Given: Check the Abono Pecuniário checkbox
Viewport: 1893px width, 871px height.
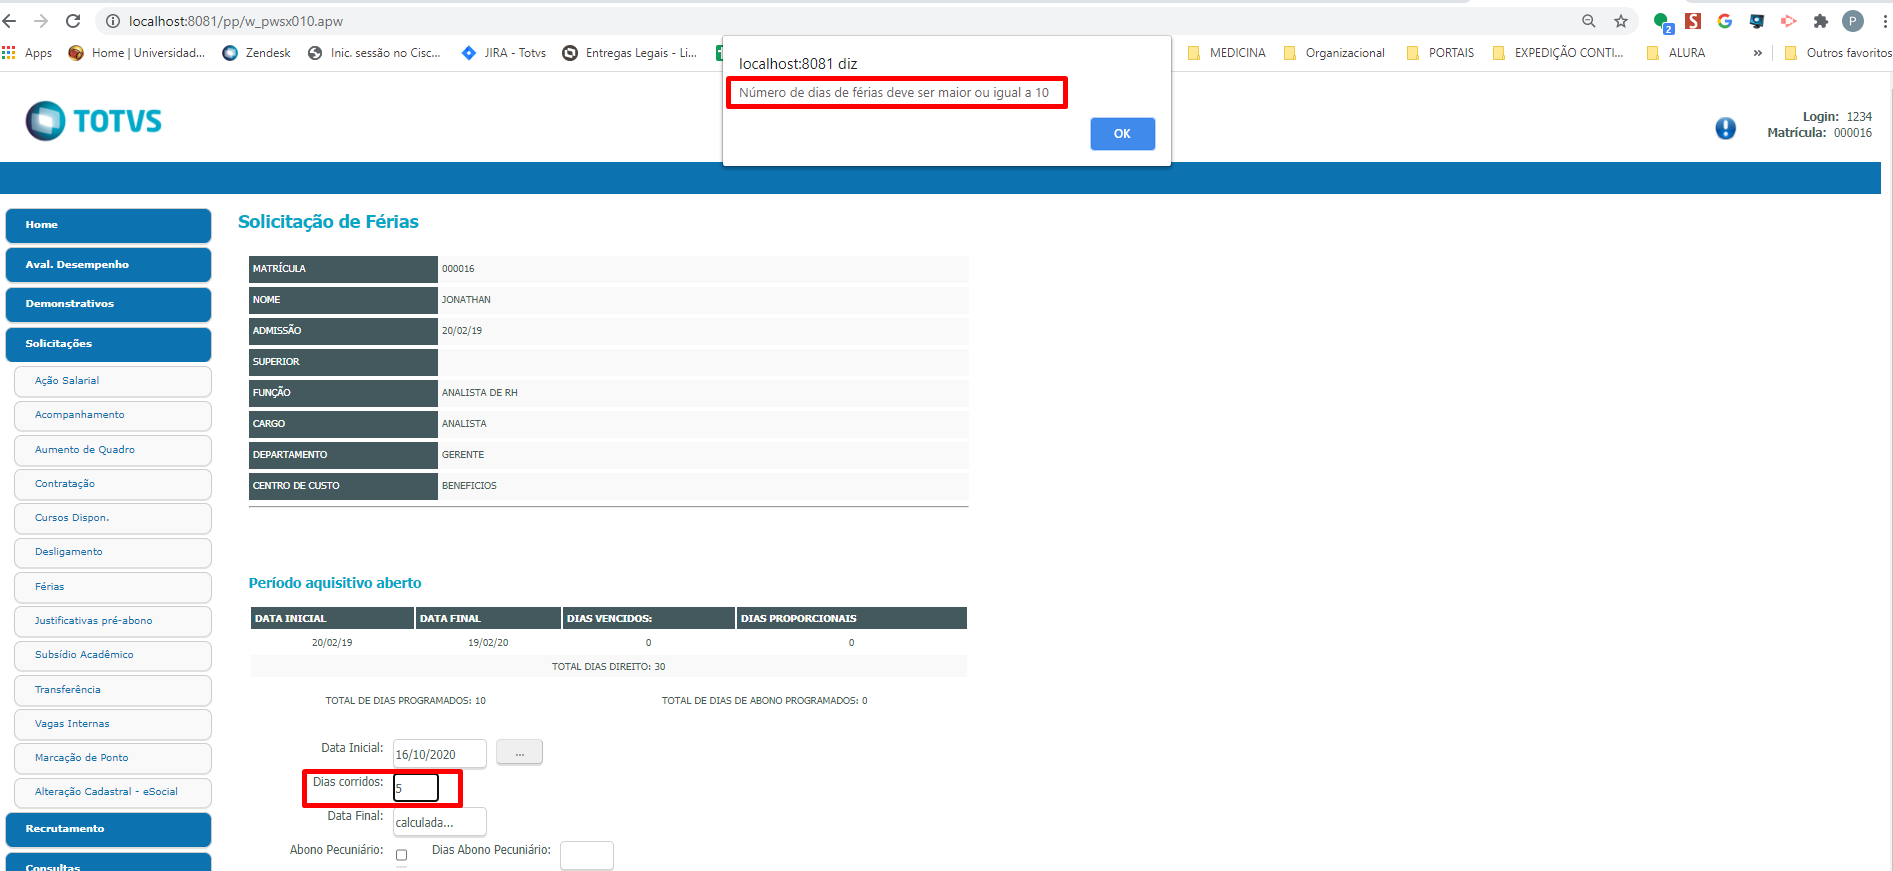Looking at the screenshot, I should pos(401,855).
